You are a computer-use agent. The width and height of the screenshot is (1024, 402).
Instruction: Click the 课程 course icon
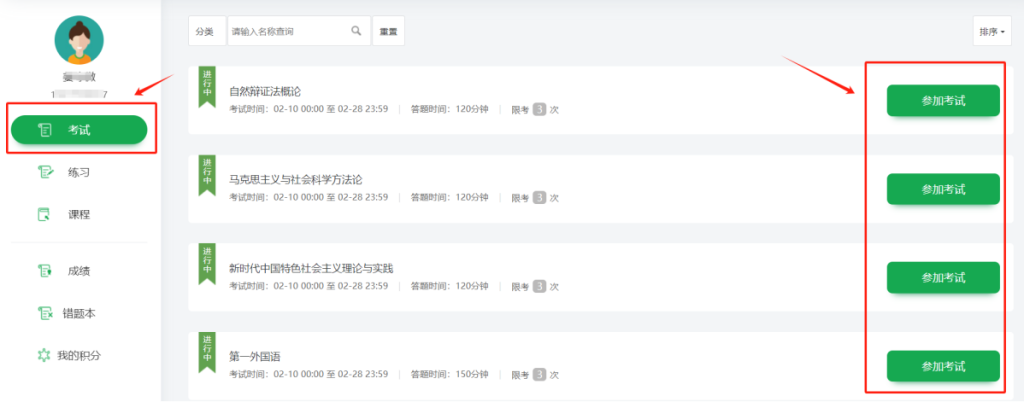(44, 214)
